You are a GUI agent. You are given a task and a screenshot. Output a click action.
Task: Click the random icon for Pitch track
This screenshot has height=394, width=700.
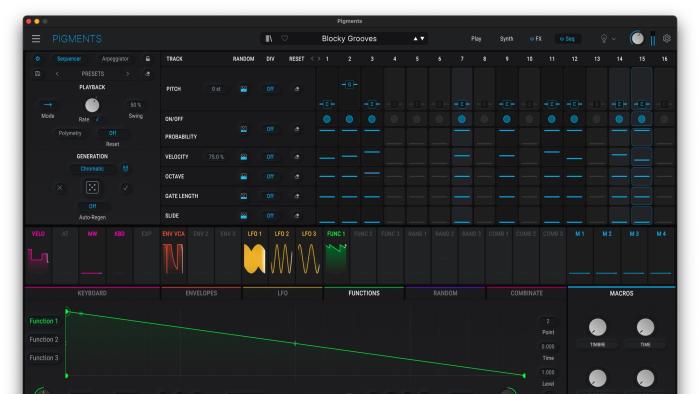[x=244, y=89]
